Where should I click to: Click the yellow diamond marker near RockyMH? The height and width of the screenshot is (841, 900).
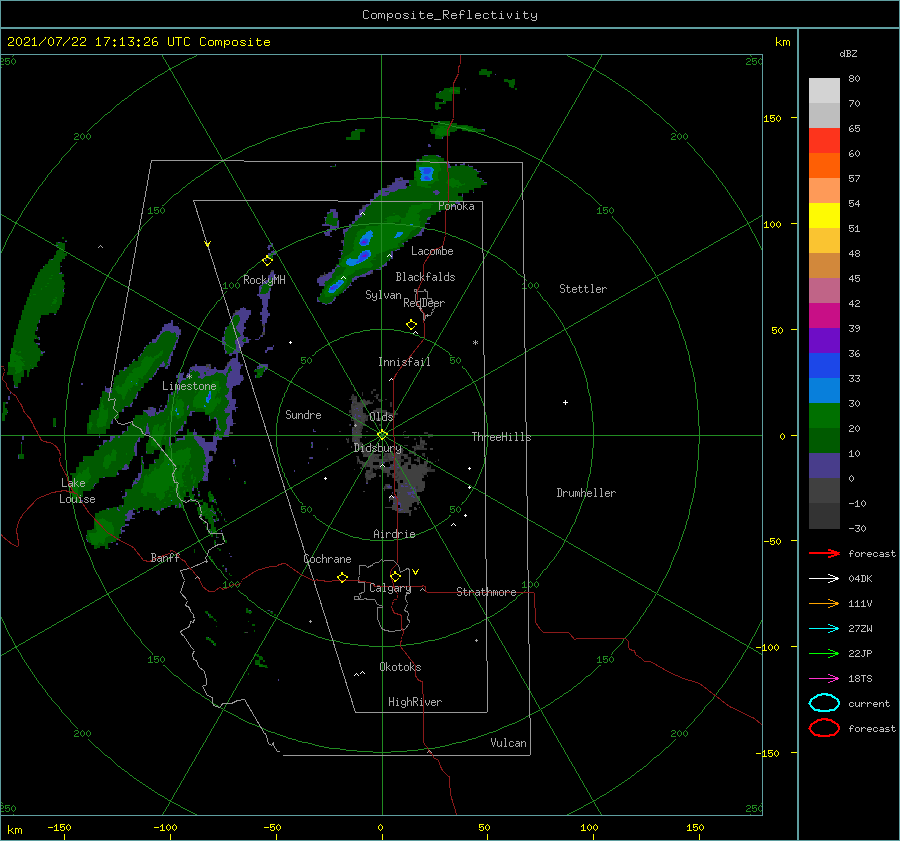click(x=267, y=261)
